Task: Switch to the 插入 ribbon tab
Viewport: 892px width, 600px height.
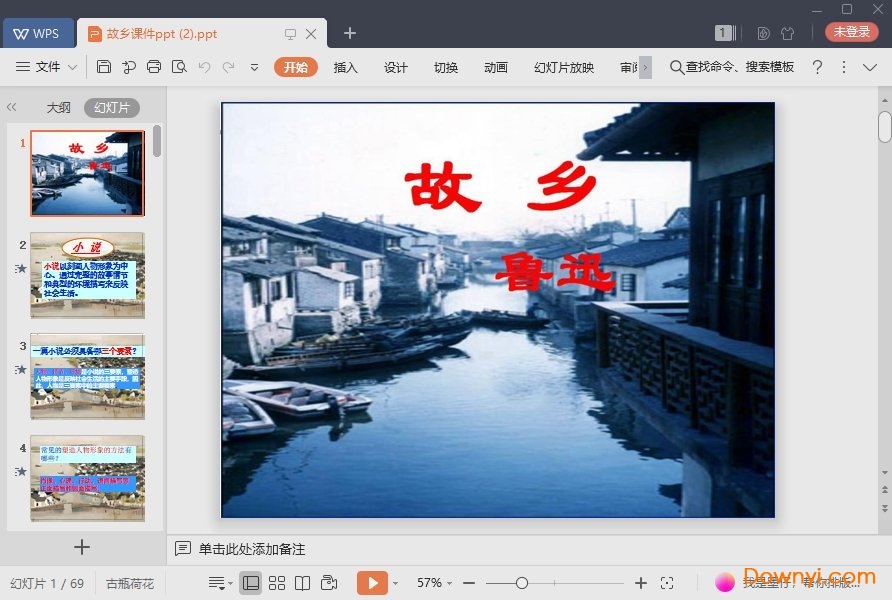Action: pyautogui.click(x=345, y=67)
